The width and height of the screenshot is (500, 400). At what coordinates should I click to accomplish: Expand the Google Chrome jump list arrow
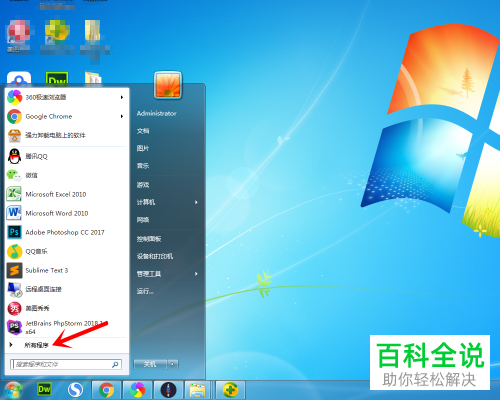point(122,116)
